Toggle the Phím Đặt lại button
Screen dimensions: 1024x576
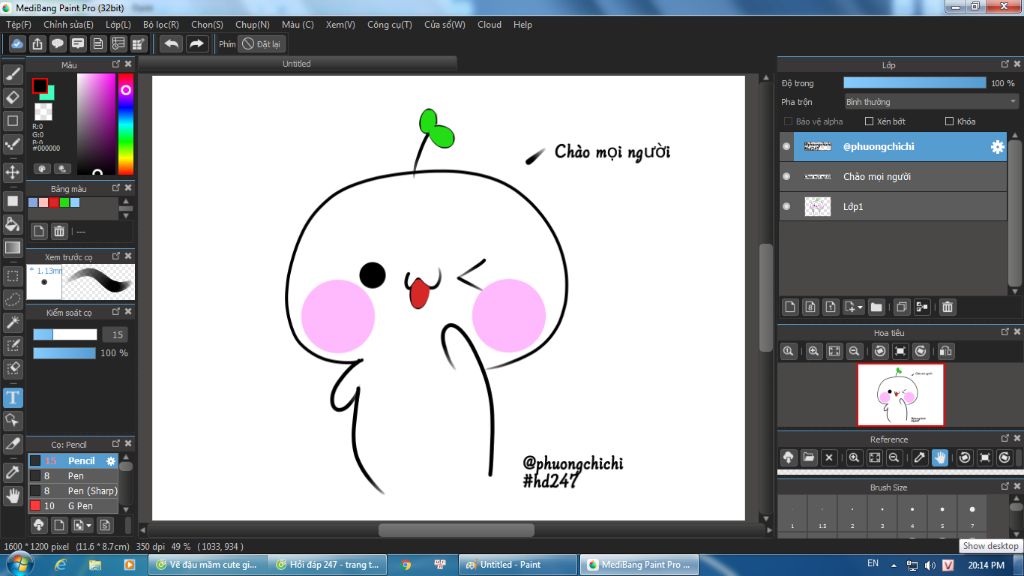click(x=261, y=44)
